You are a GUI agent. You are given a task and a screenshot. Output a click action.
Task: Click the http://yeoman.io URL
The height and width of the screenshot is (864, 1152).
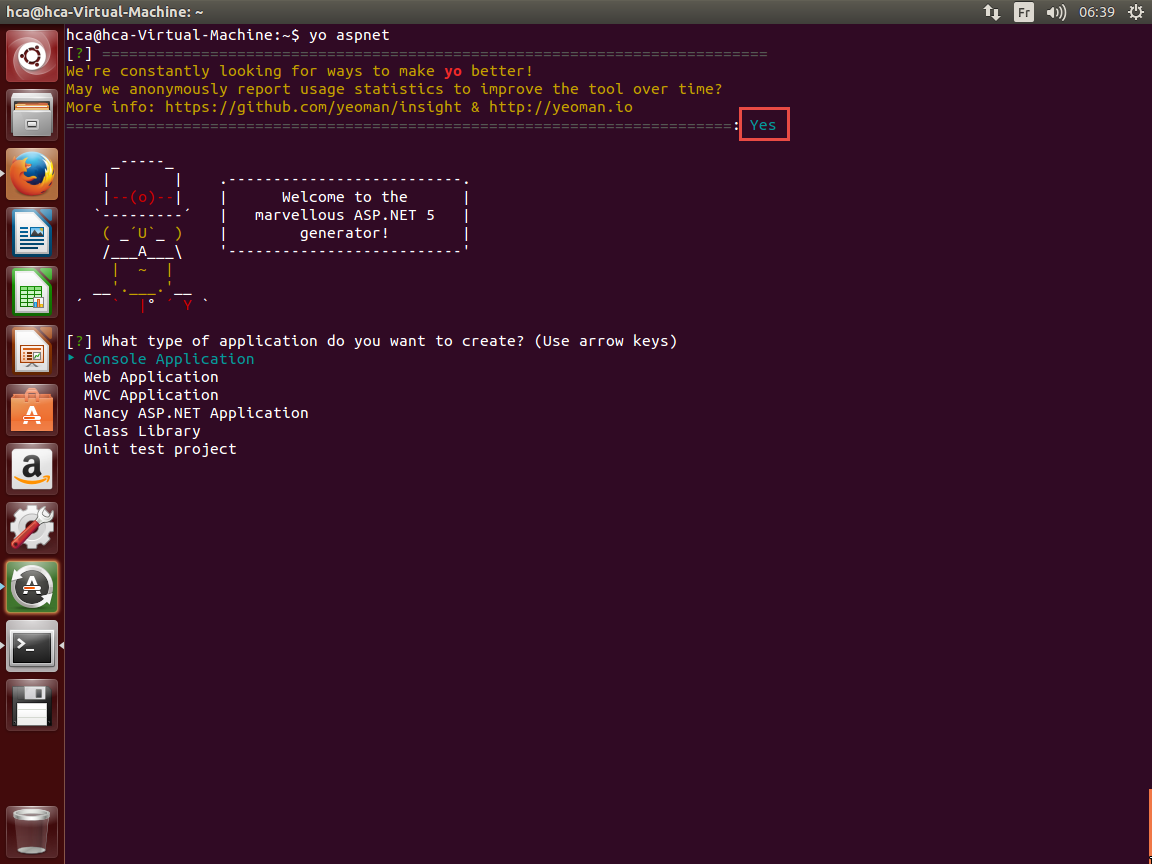(x=561, y=107)
